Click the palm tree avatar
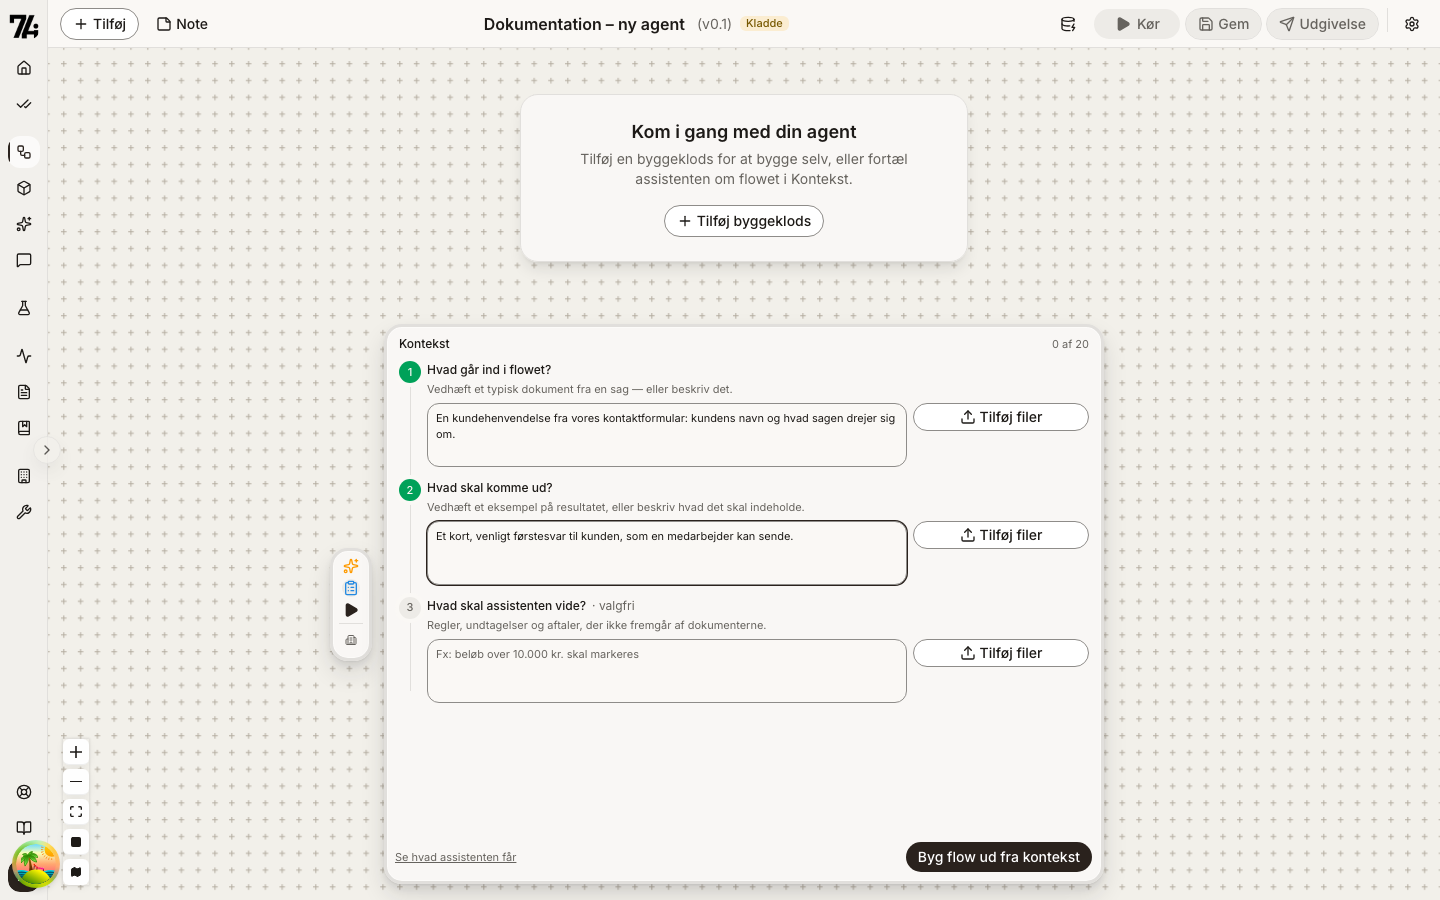Viewport: 1440px width, 900px height. pyautogui.click(x=35, y=865)
